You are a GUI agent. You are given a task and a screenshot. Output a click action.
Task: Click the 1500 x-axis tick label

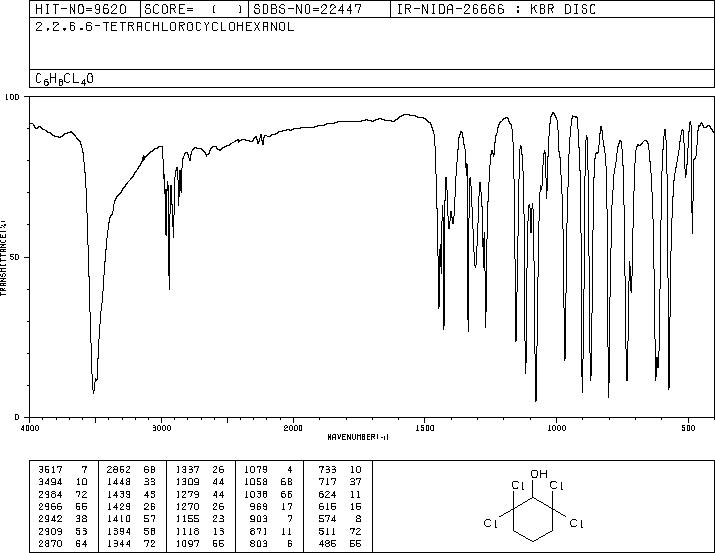click(x=425, y=428)
